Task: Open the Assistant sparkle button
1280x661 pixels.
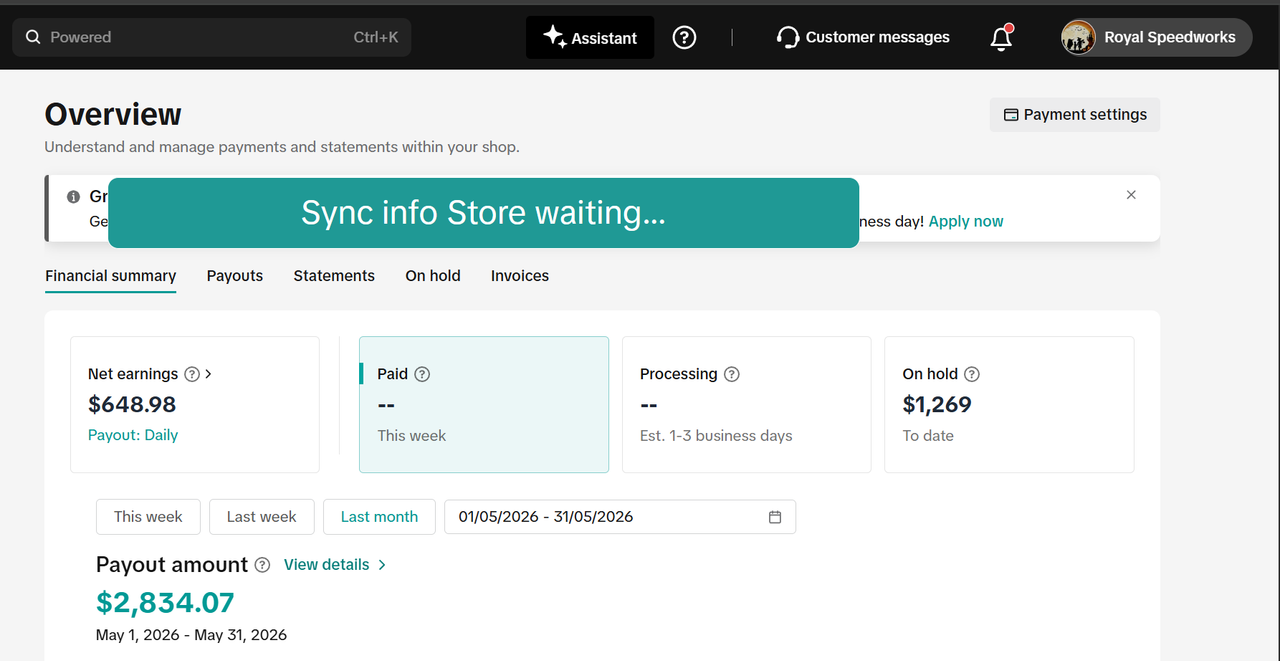Action: pos(590,37)
